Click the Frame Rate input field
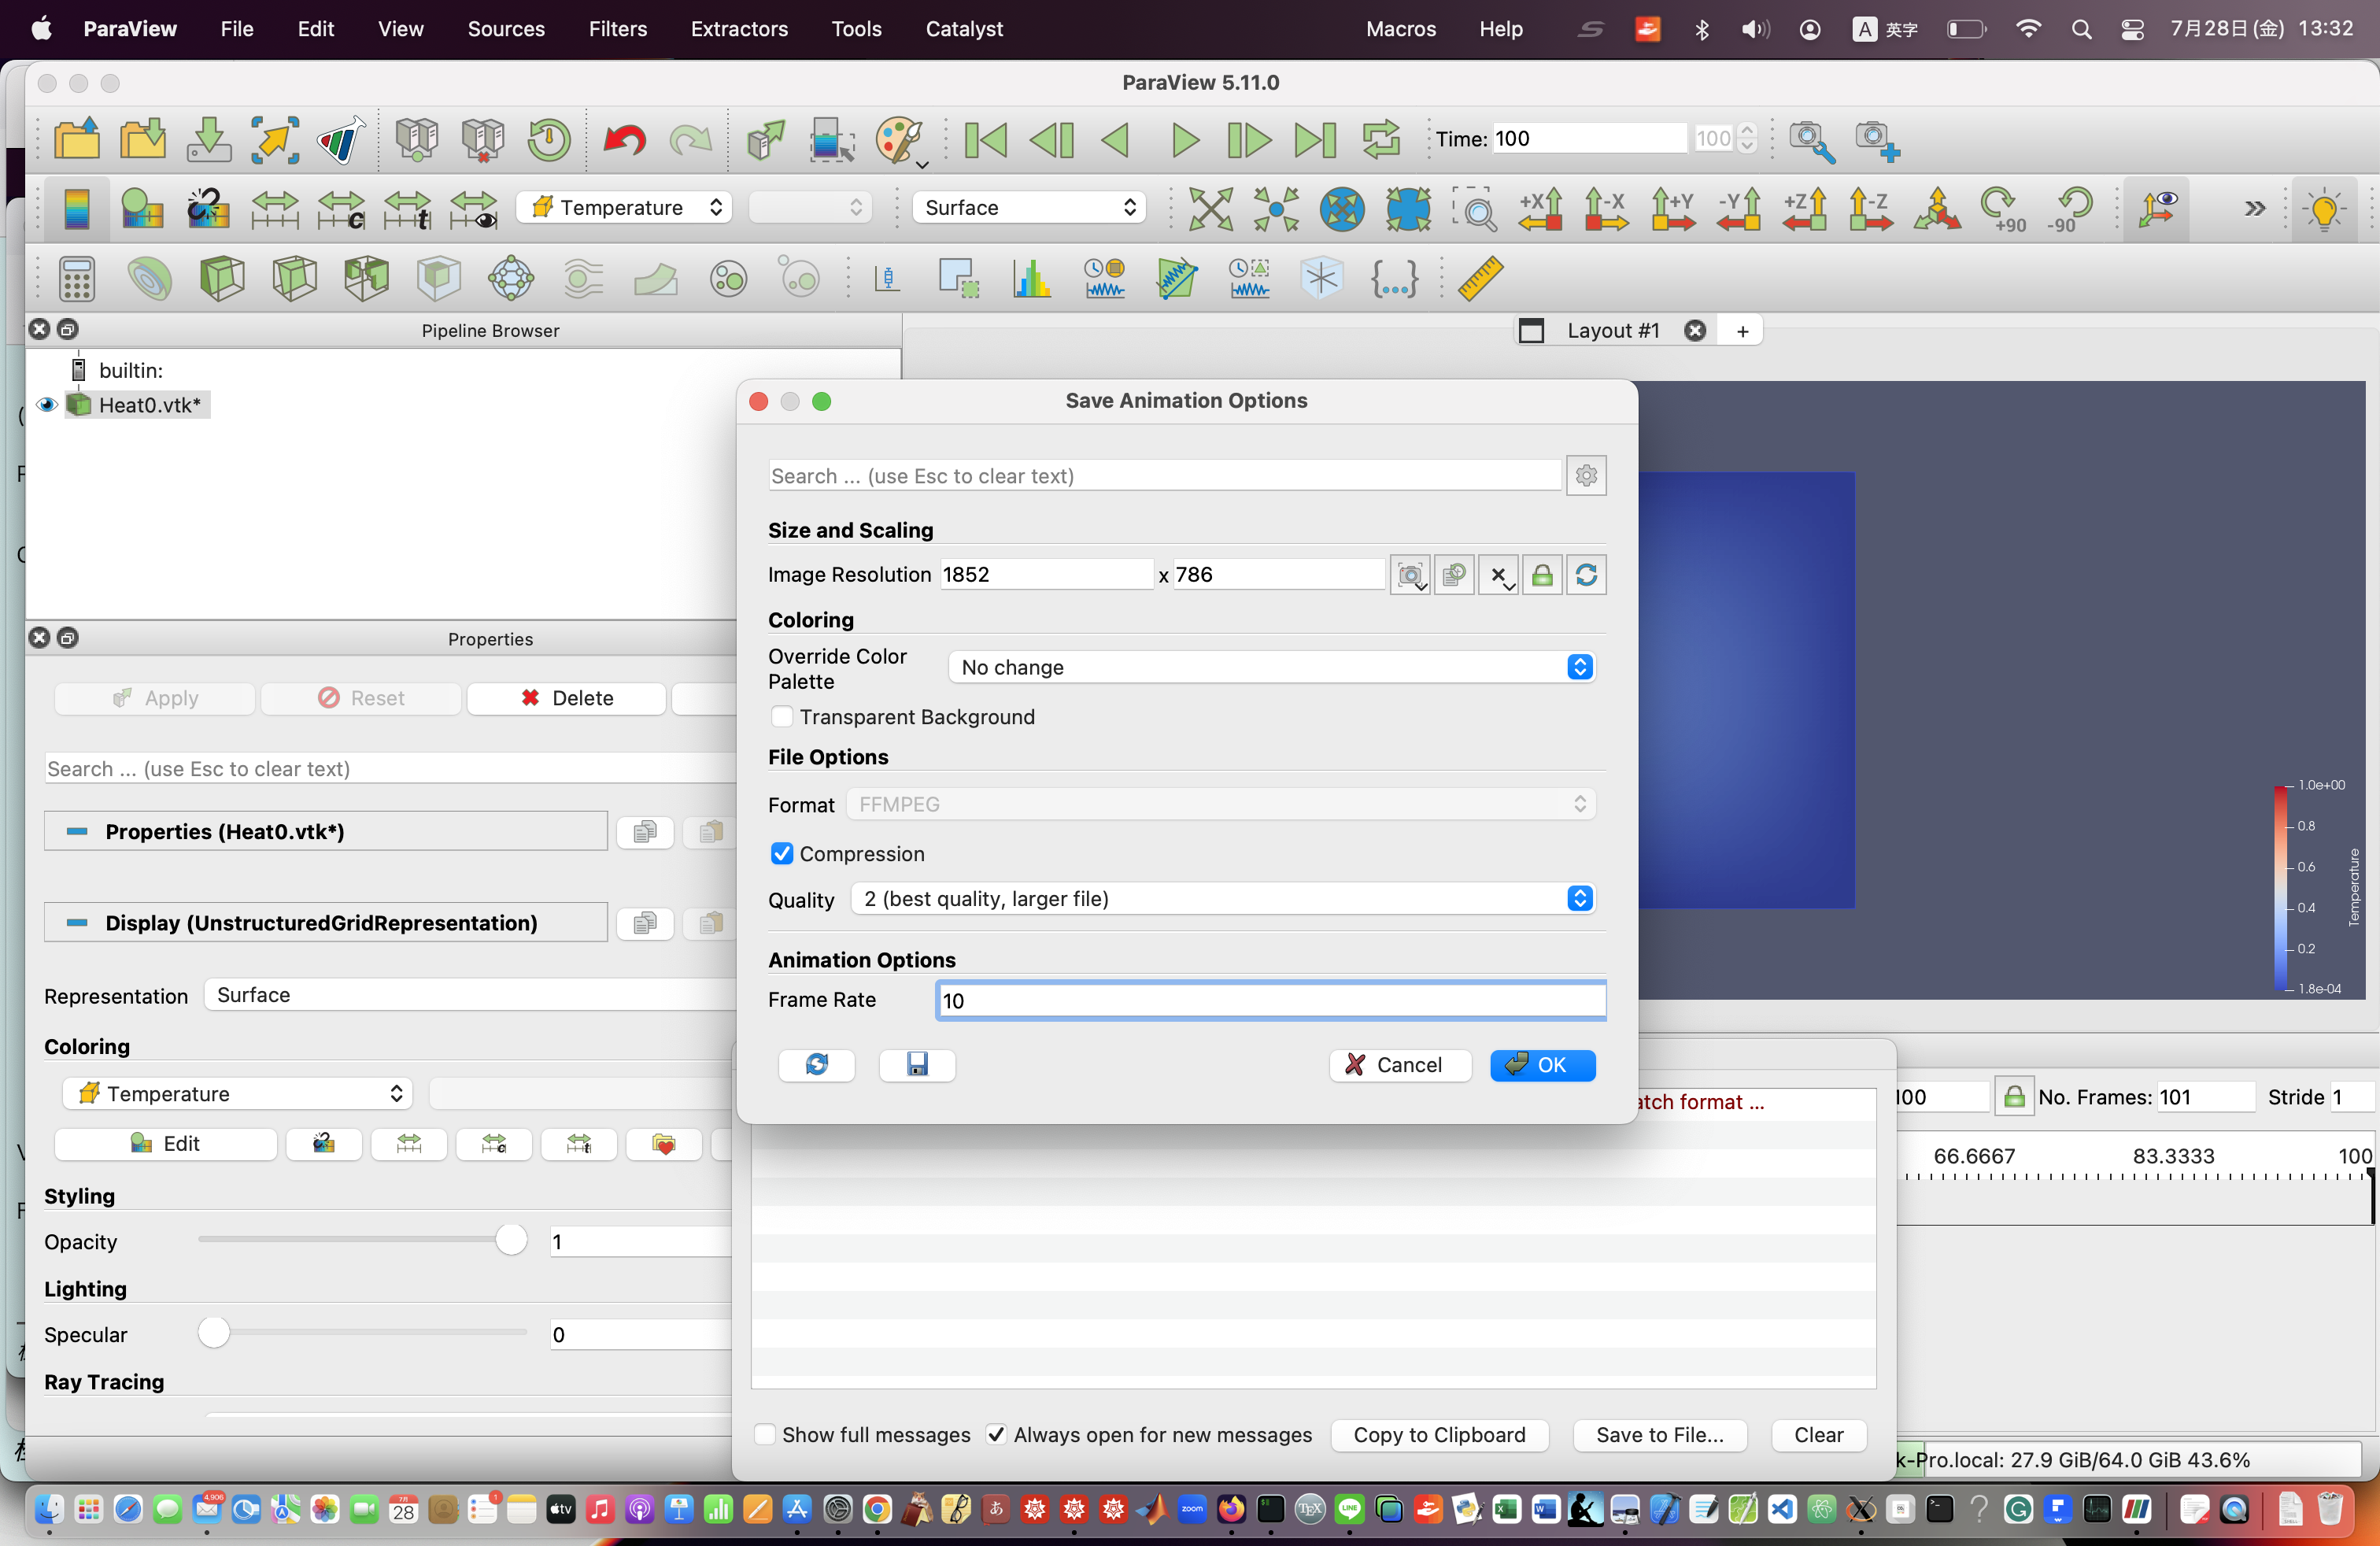 (1271, 1000)
